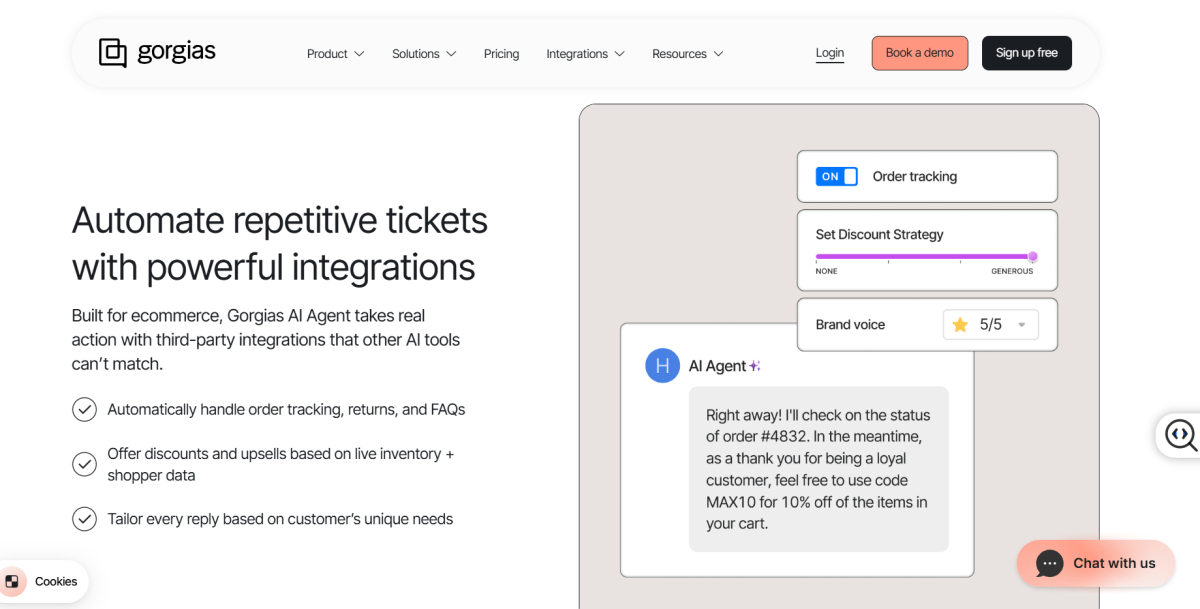Open the Brand voice 5/5 dropdown
This screenshot has width=1200, height=609.
(x=991, y=324)
